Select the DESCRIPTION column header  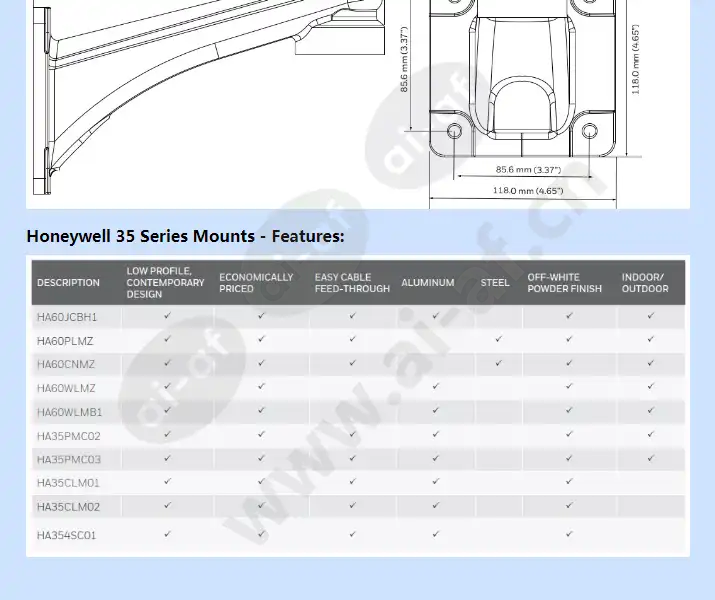pos(68,283)
